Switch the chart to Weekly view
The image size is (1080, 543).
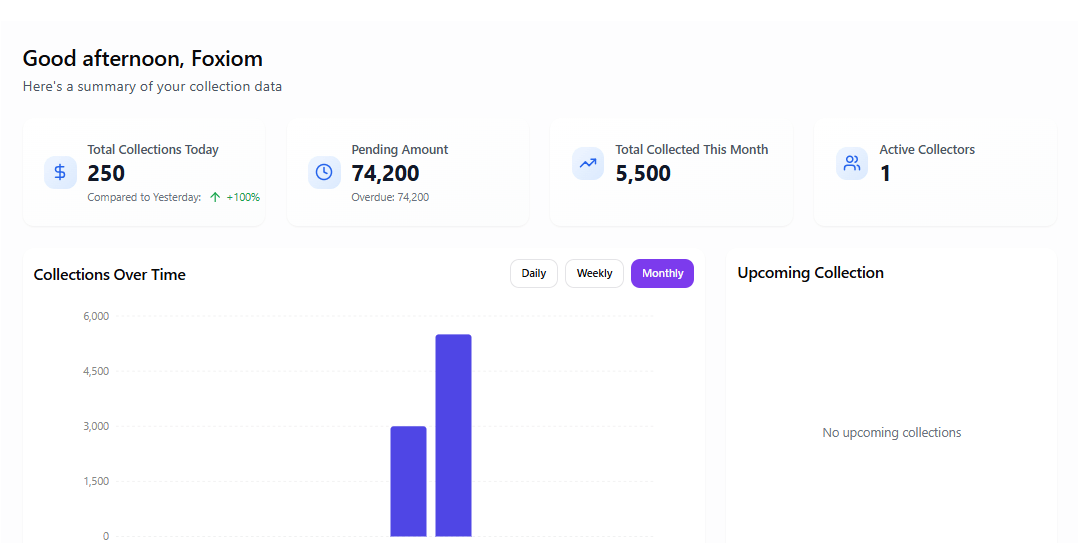(x=594, y=273)
